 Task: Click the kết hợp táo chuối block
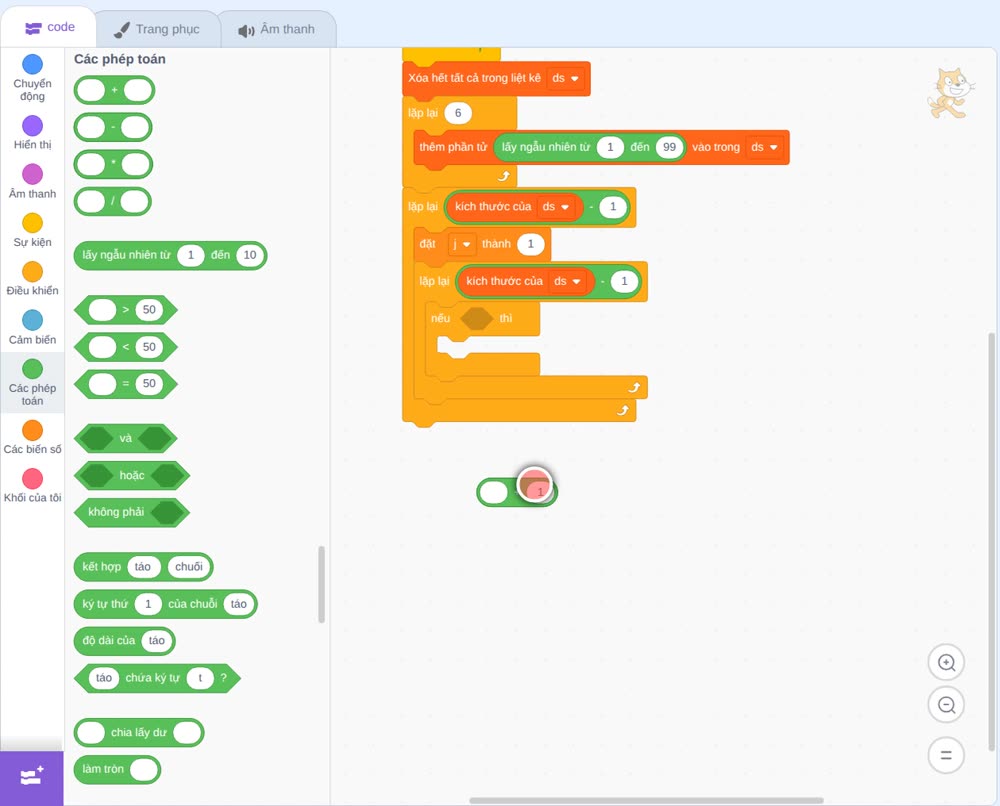(143, 567)
